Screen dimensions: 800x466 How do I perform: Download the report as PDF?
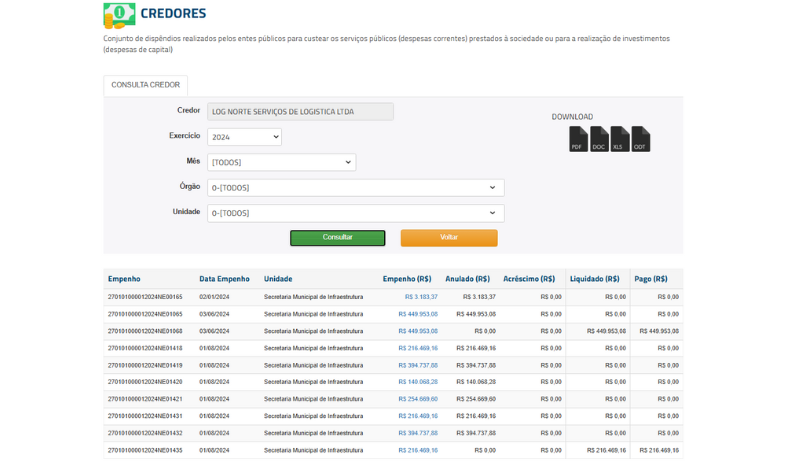click(x=578, y=139)
